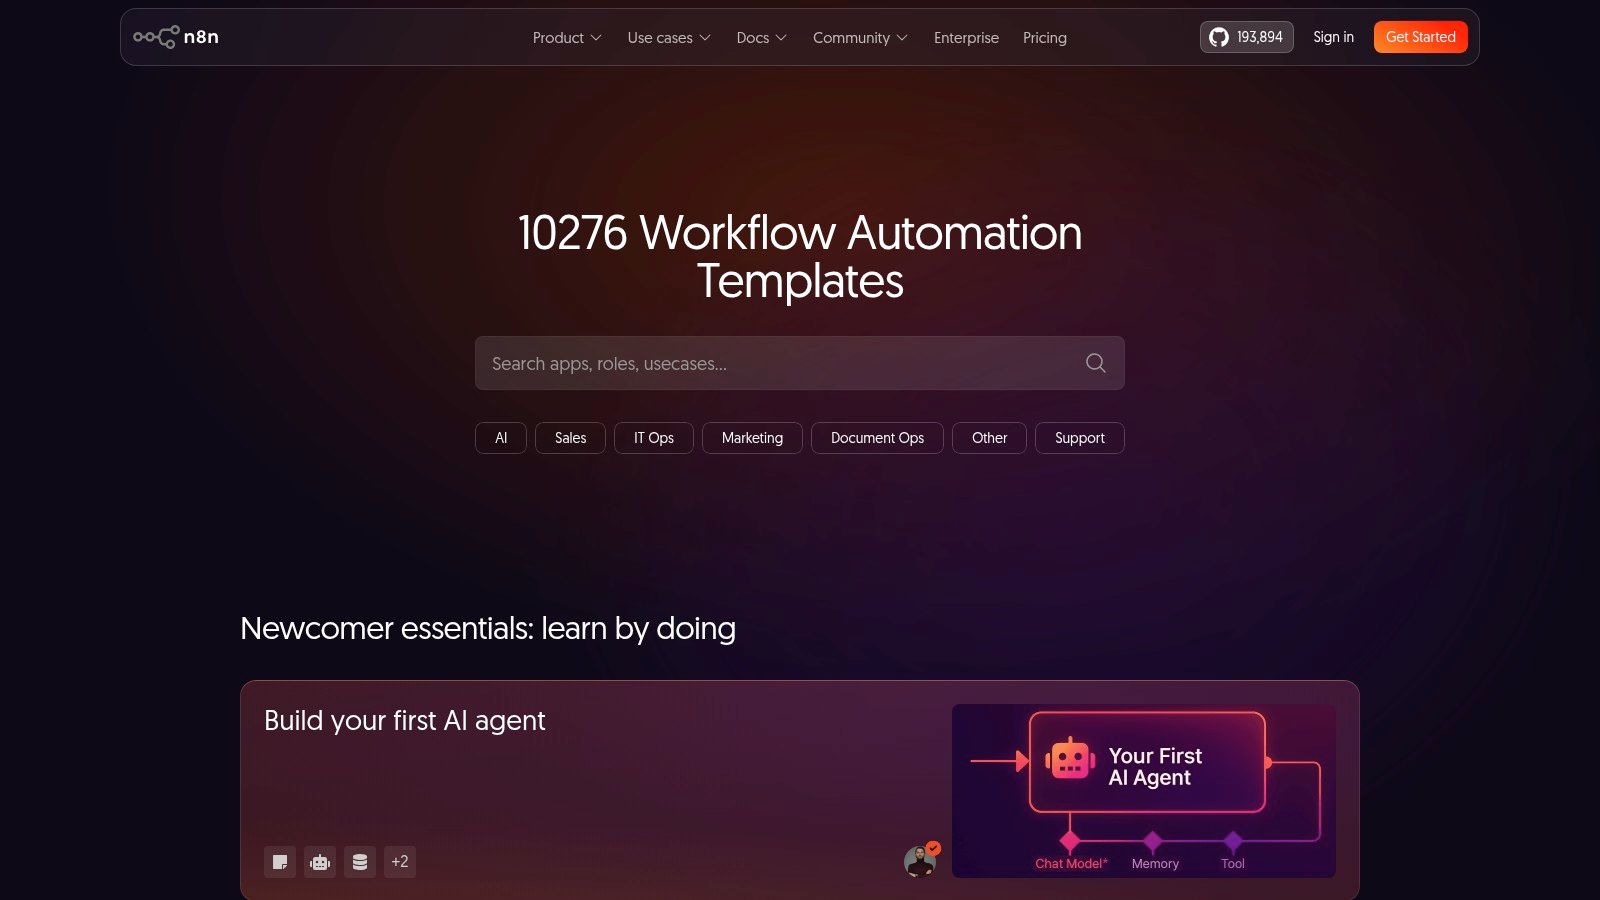
Task: Filter templates by Support category
Action: pos(1080,438)
